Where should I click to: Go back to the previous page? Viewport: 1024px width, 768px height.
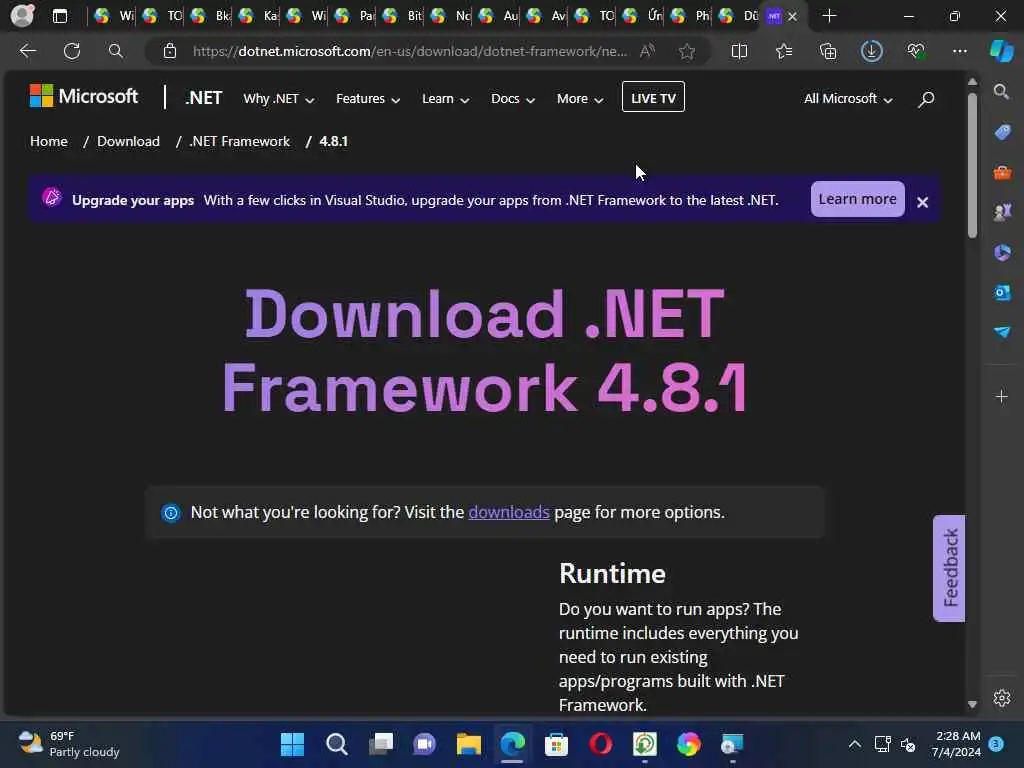(x=27, y=51)
